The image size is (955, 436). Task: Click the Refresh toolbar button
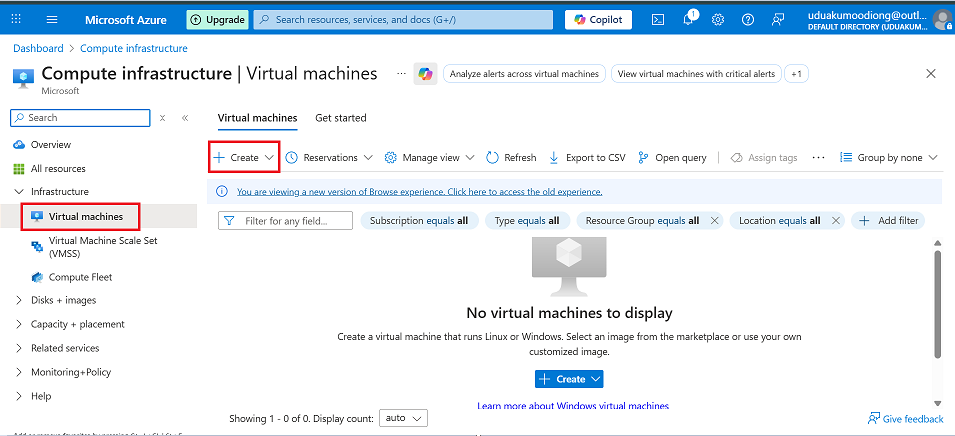tap(511, 158)
